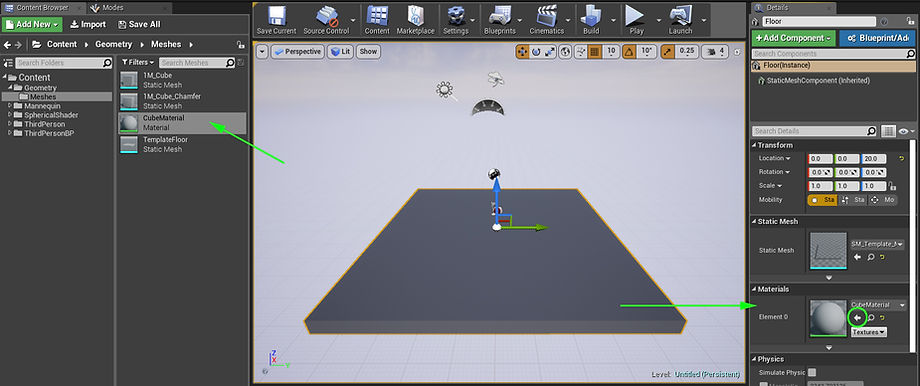Screen dimensions: 920x386
Task: Click the surface snapping icon
Action: coord(581,52)
